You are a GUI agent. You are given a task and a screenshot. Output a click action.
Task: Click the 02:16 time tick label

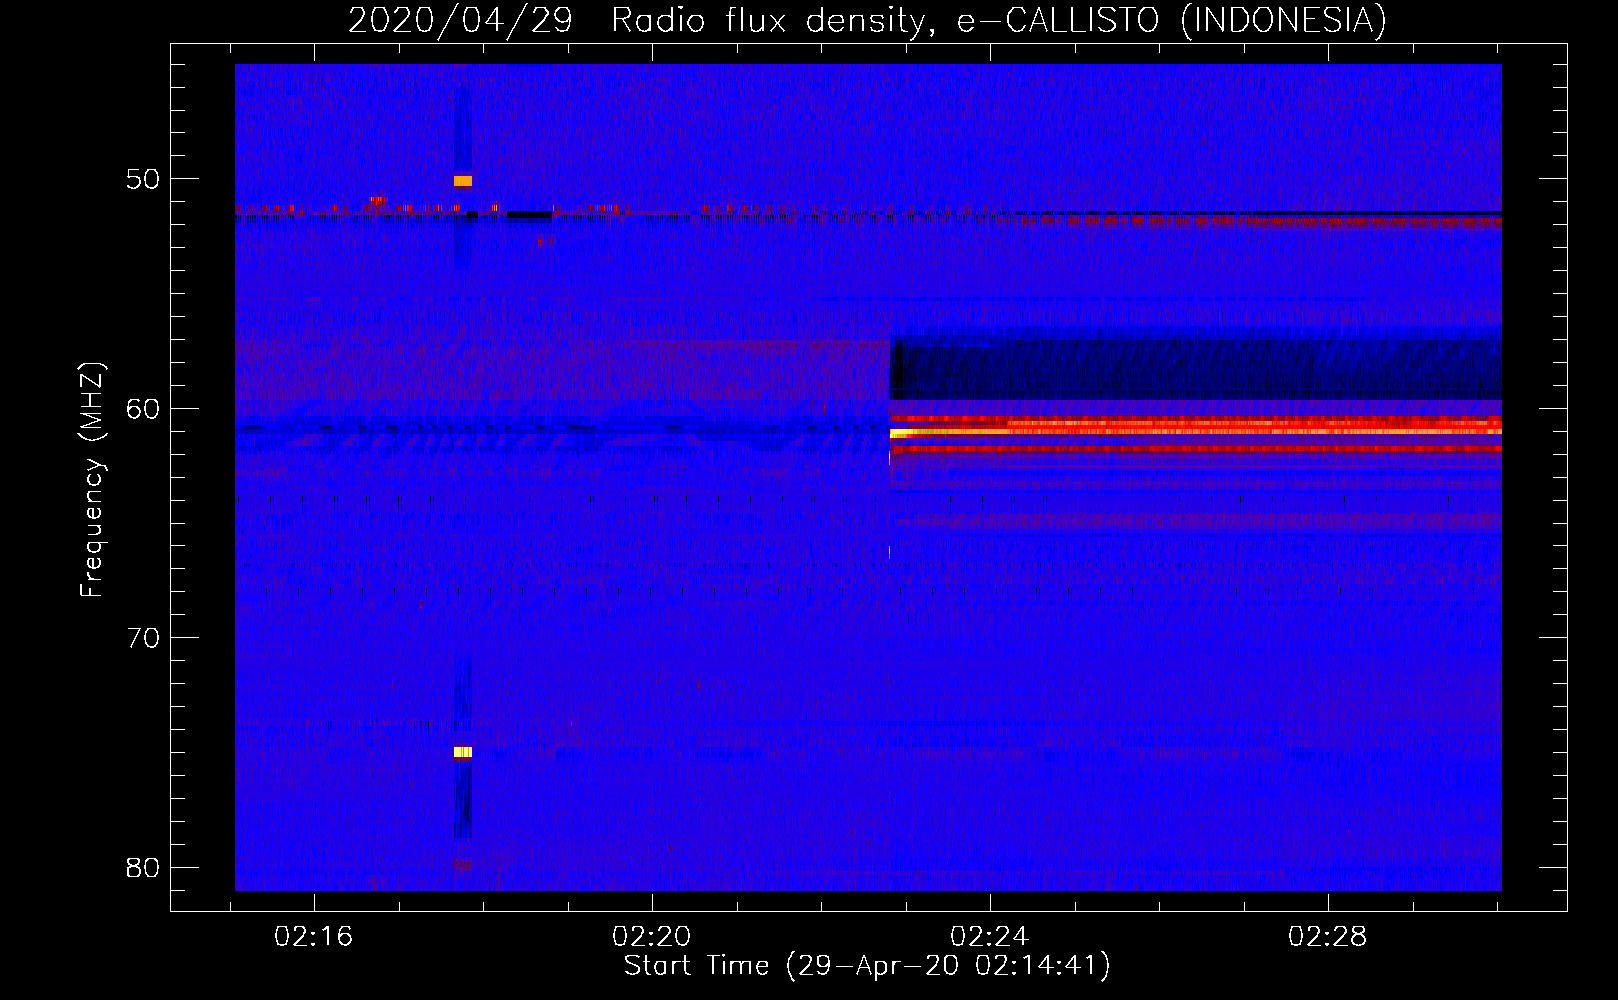[x=314, y=937]
